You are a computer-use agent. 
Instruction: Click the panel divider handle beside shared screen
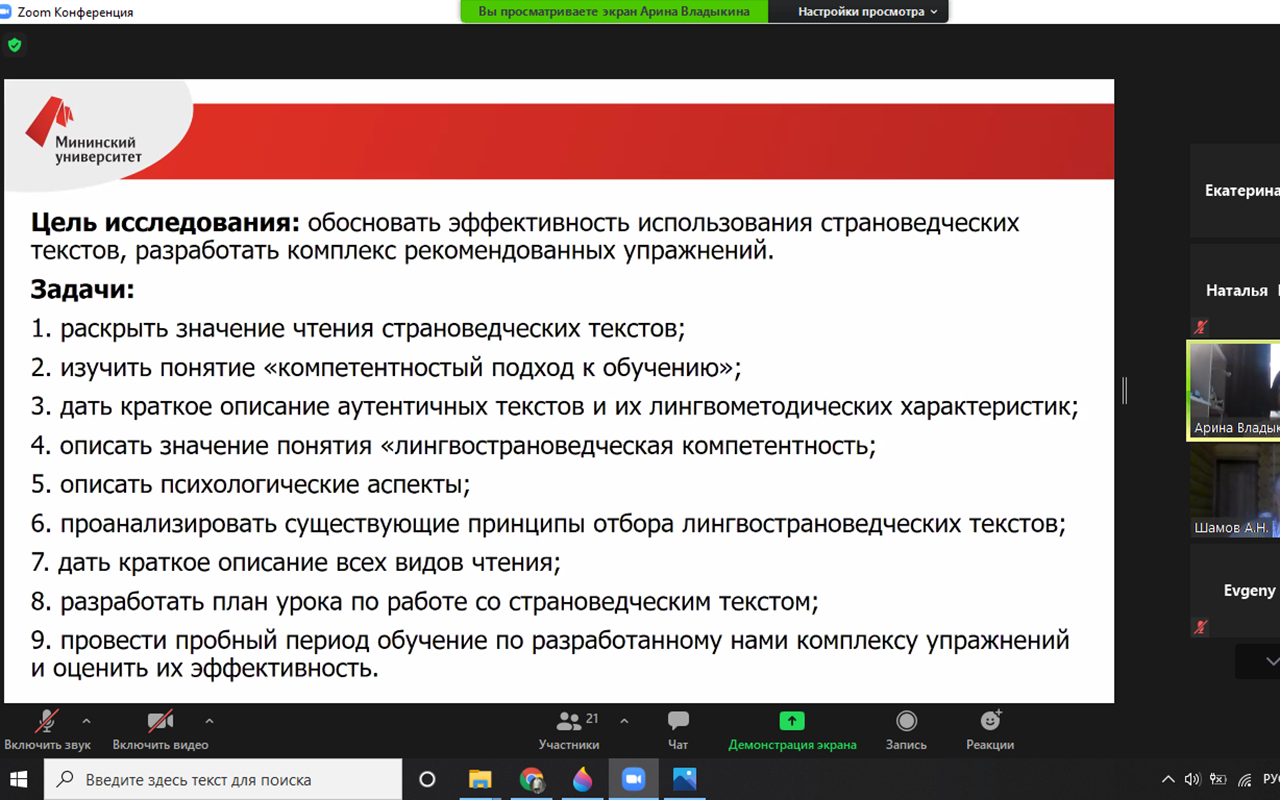(1124, 390)
